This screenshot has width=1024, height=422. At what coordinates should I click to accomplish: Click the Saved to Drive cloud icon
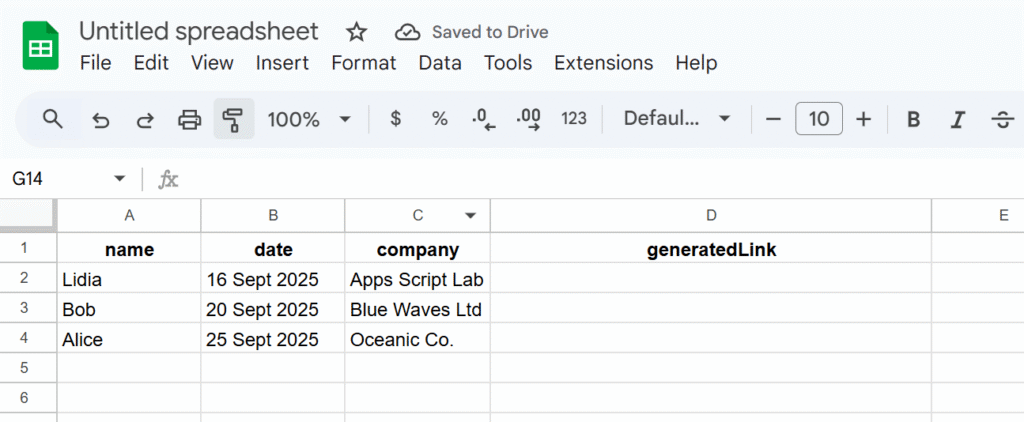coord(407,32)
